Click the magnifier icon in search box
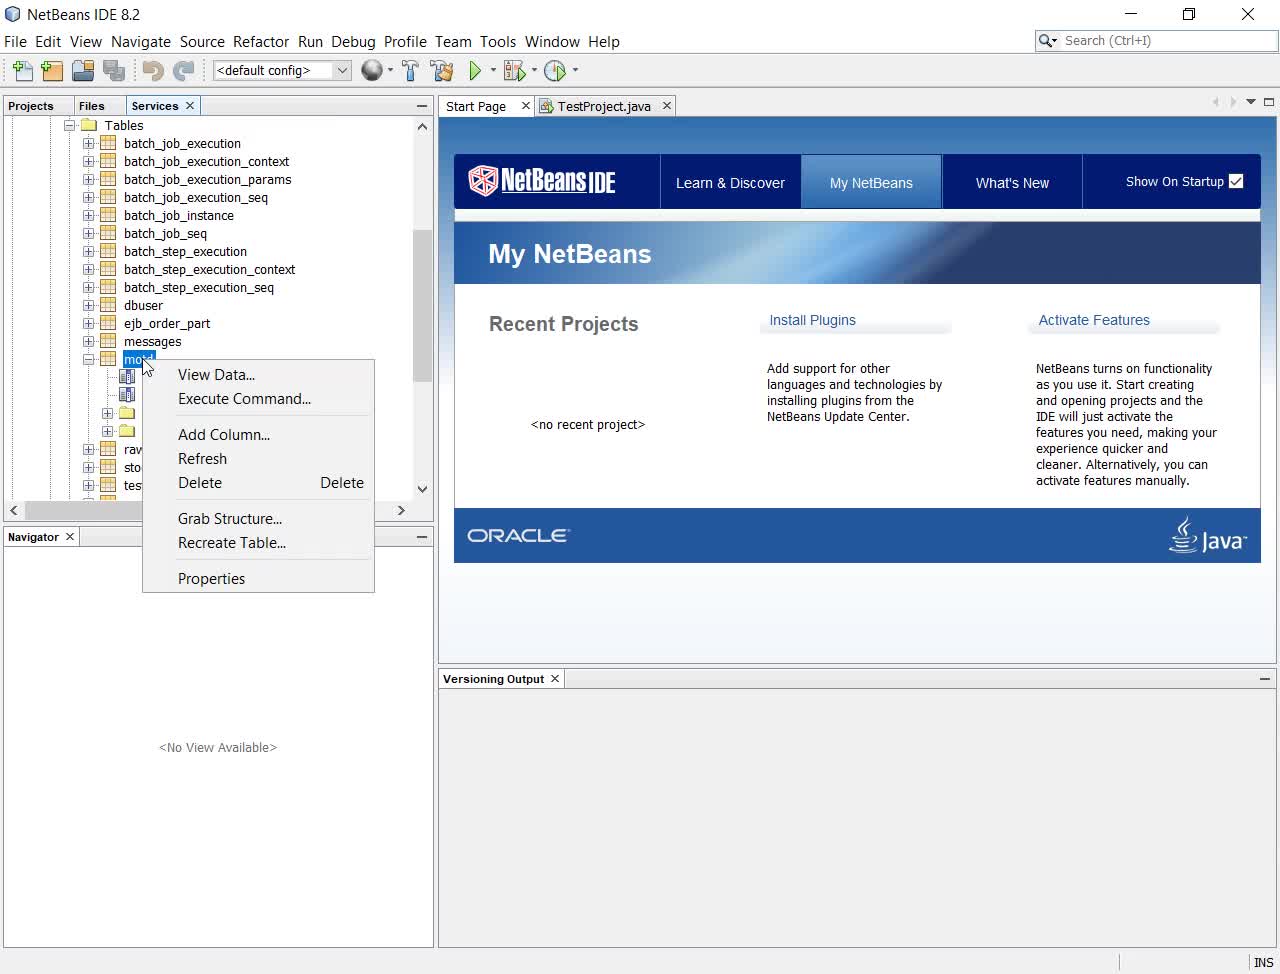This screenshot has width=1280, height=974. [x=1047, y=41]
